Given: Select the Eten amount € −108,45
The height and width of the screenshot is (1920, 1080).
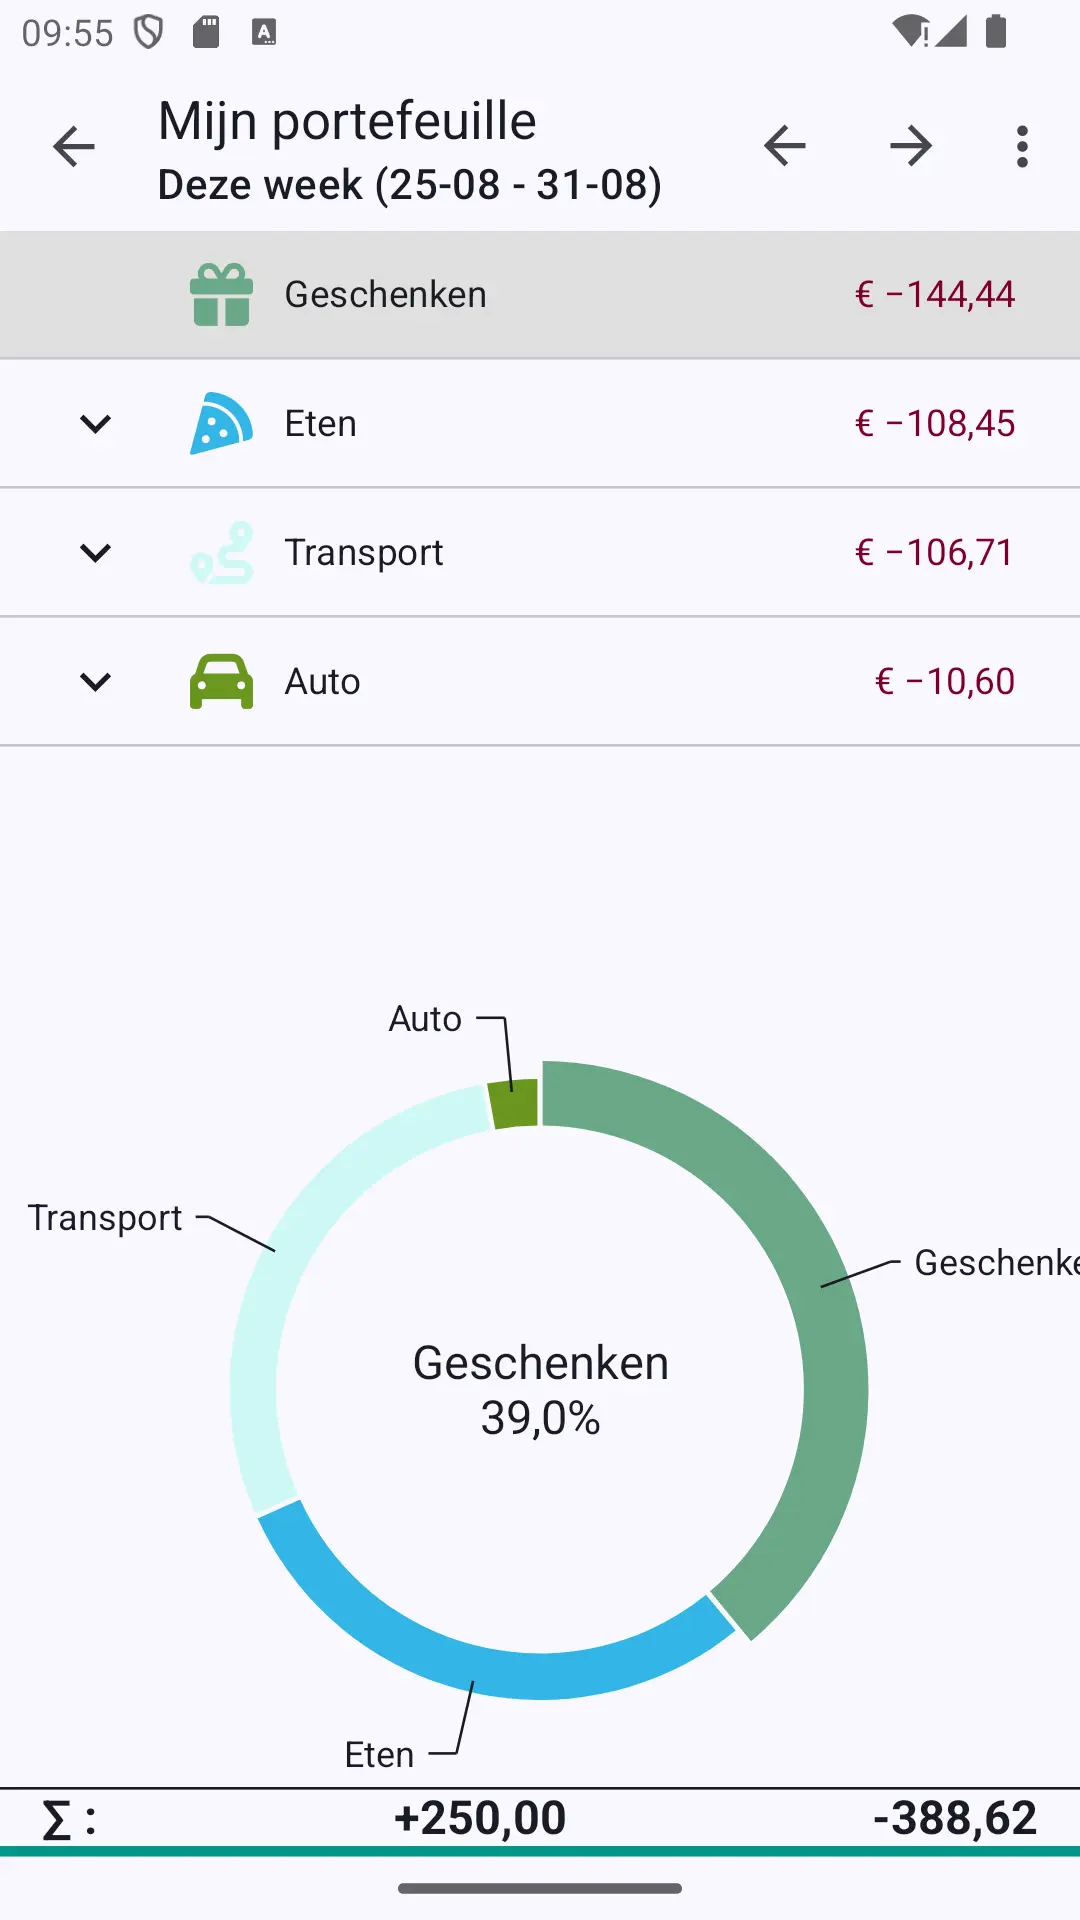Looking at the screenshot, I should pyautogui.click(x=935, y=424).
